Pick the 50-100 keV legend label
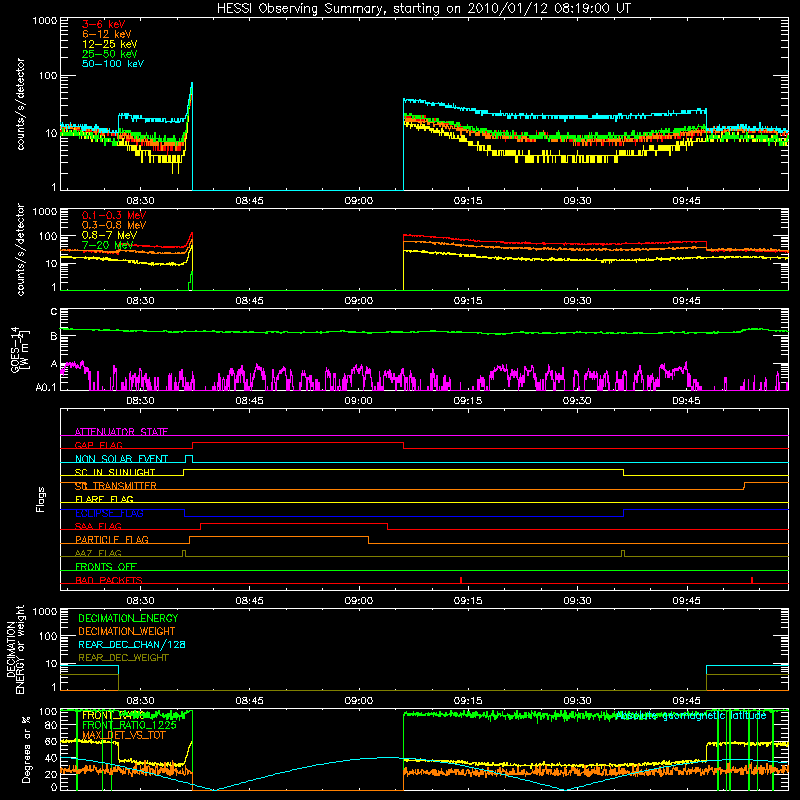 pyautogui.click(x=113, y=64)
